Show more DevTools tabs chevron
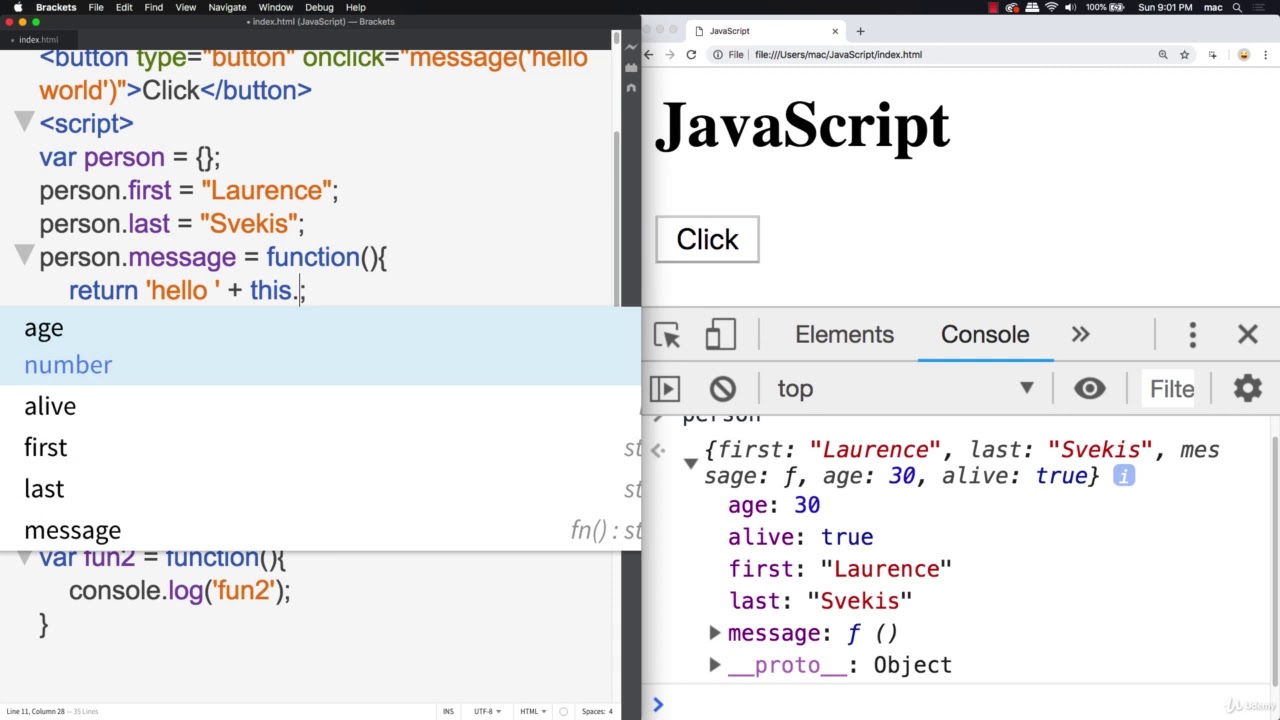 [x=1080, y=335]
